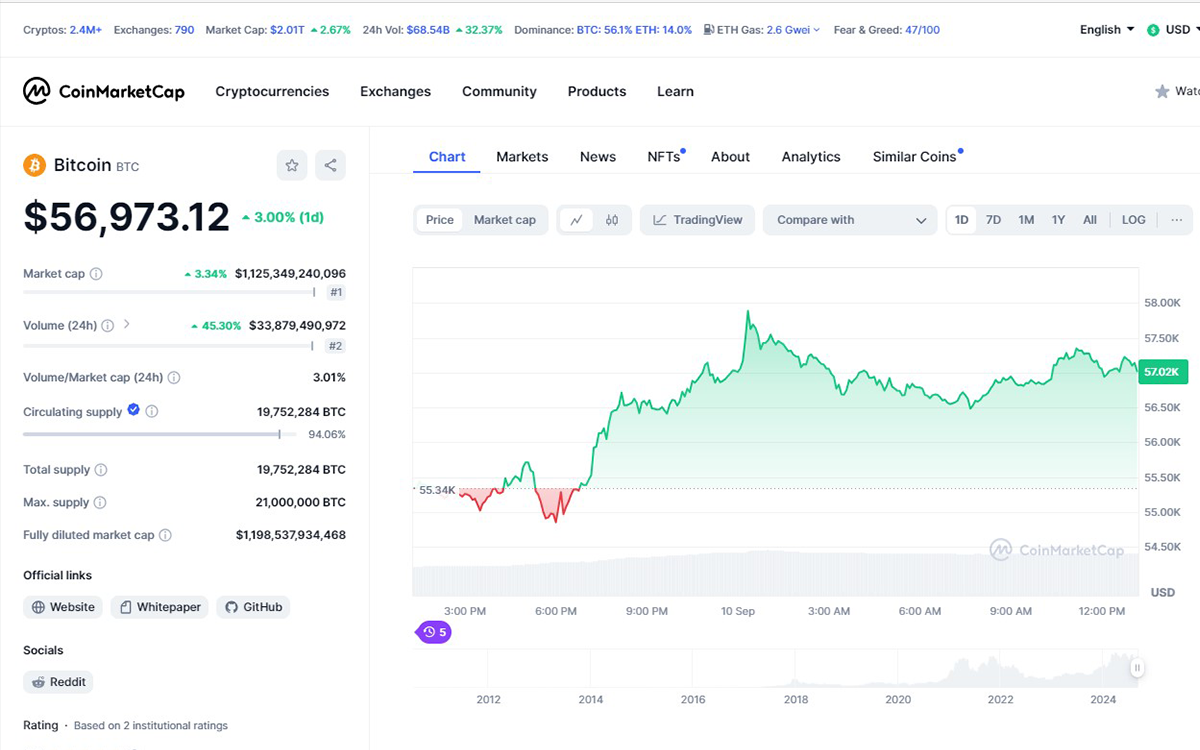This screenshot has width=1200, height=750.
Task: Open Exchanges nav menu
Action: pyautogui.click(x=395, y=91)
